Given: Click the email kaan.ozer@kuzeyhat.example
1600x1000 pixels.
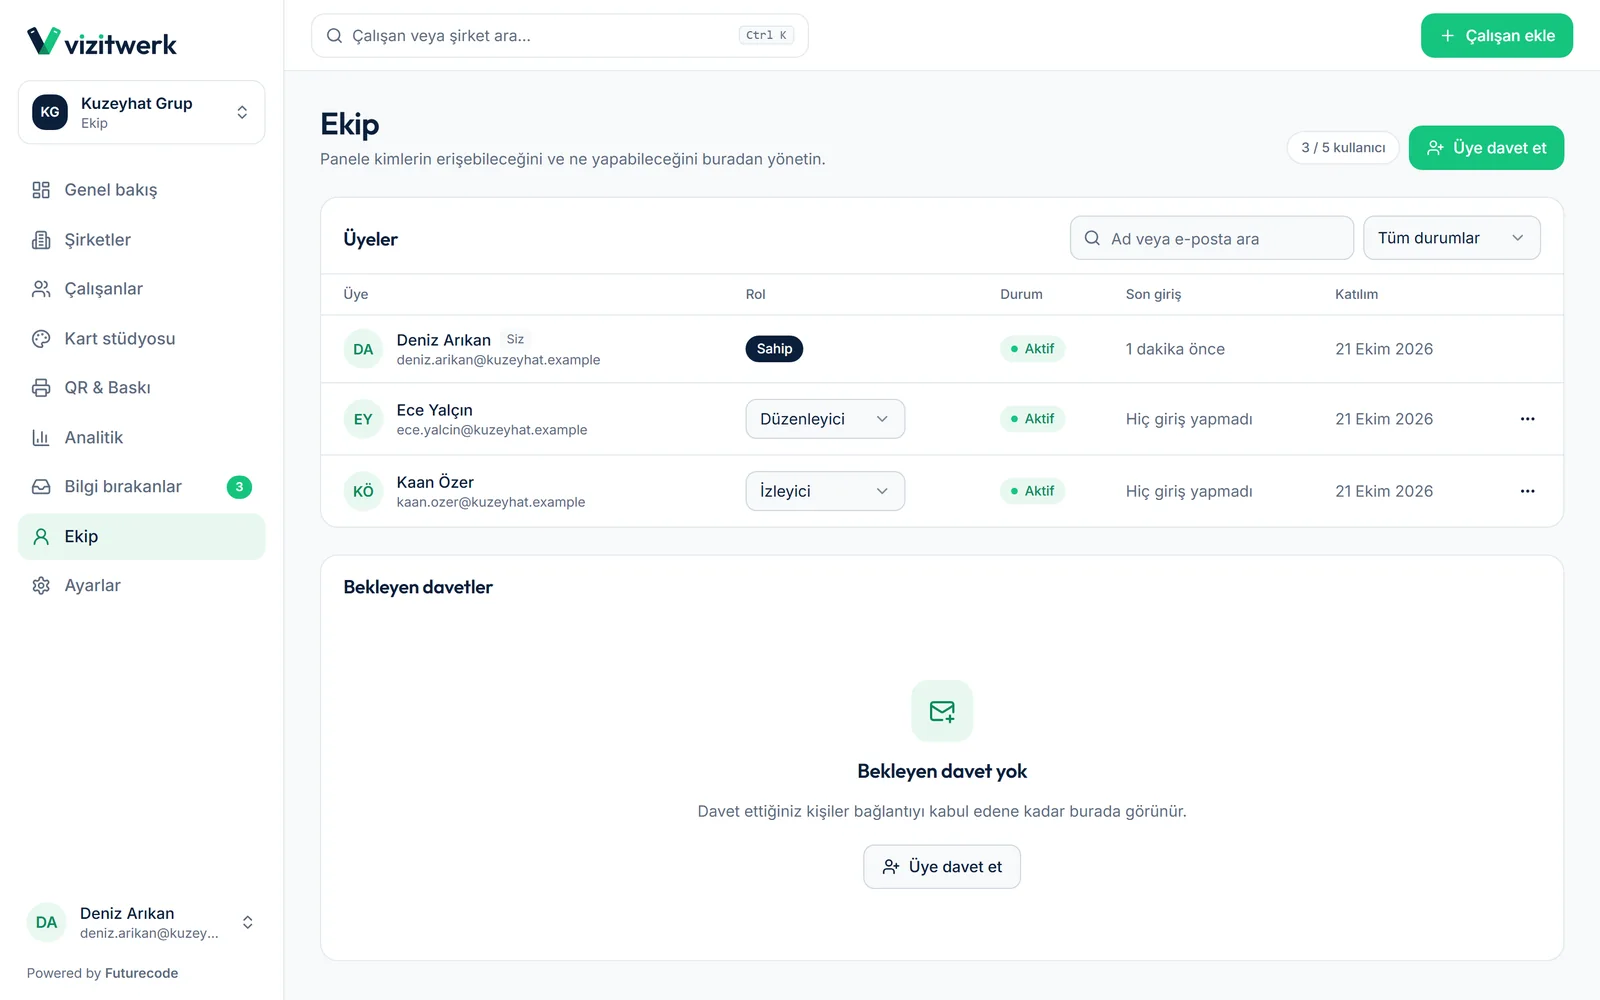Looking at the screenshot, I should click(491, 502).
